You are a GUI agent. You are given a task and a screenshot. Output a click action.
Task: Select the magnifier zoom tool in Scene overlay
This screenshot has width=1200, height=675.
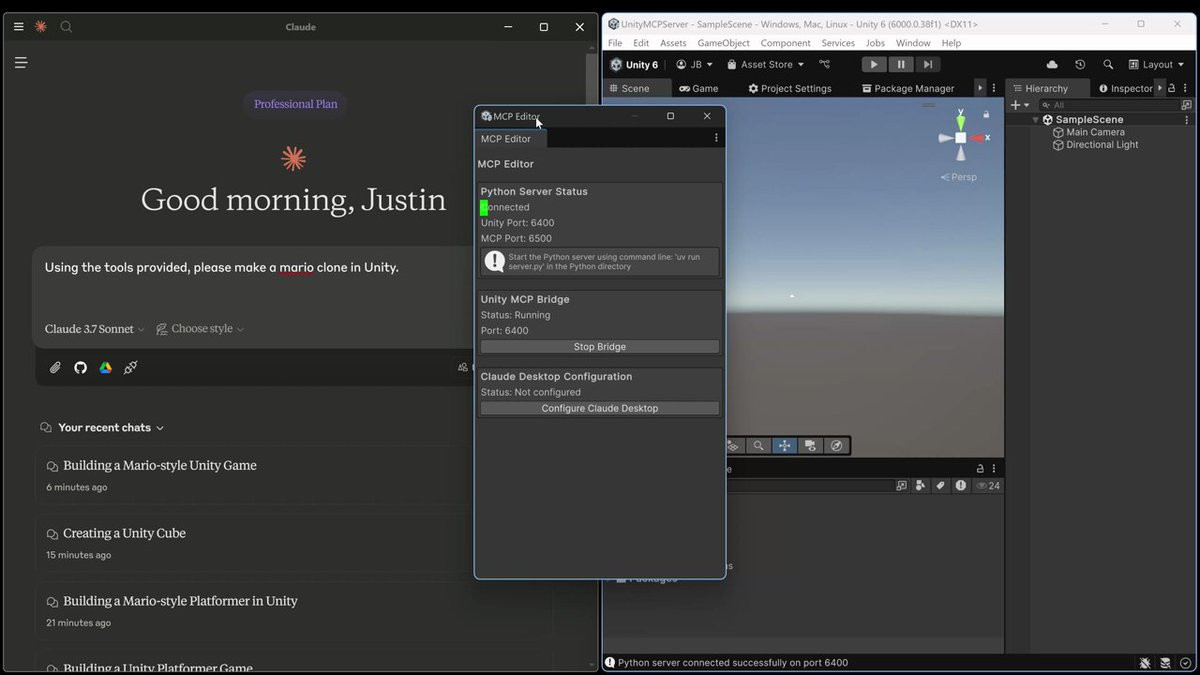point(759,446)
